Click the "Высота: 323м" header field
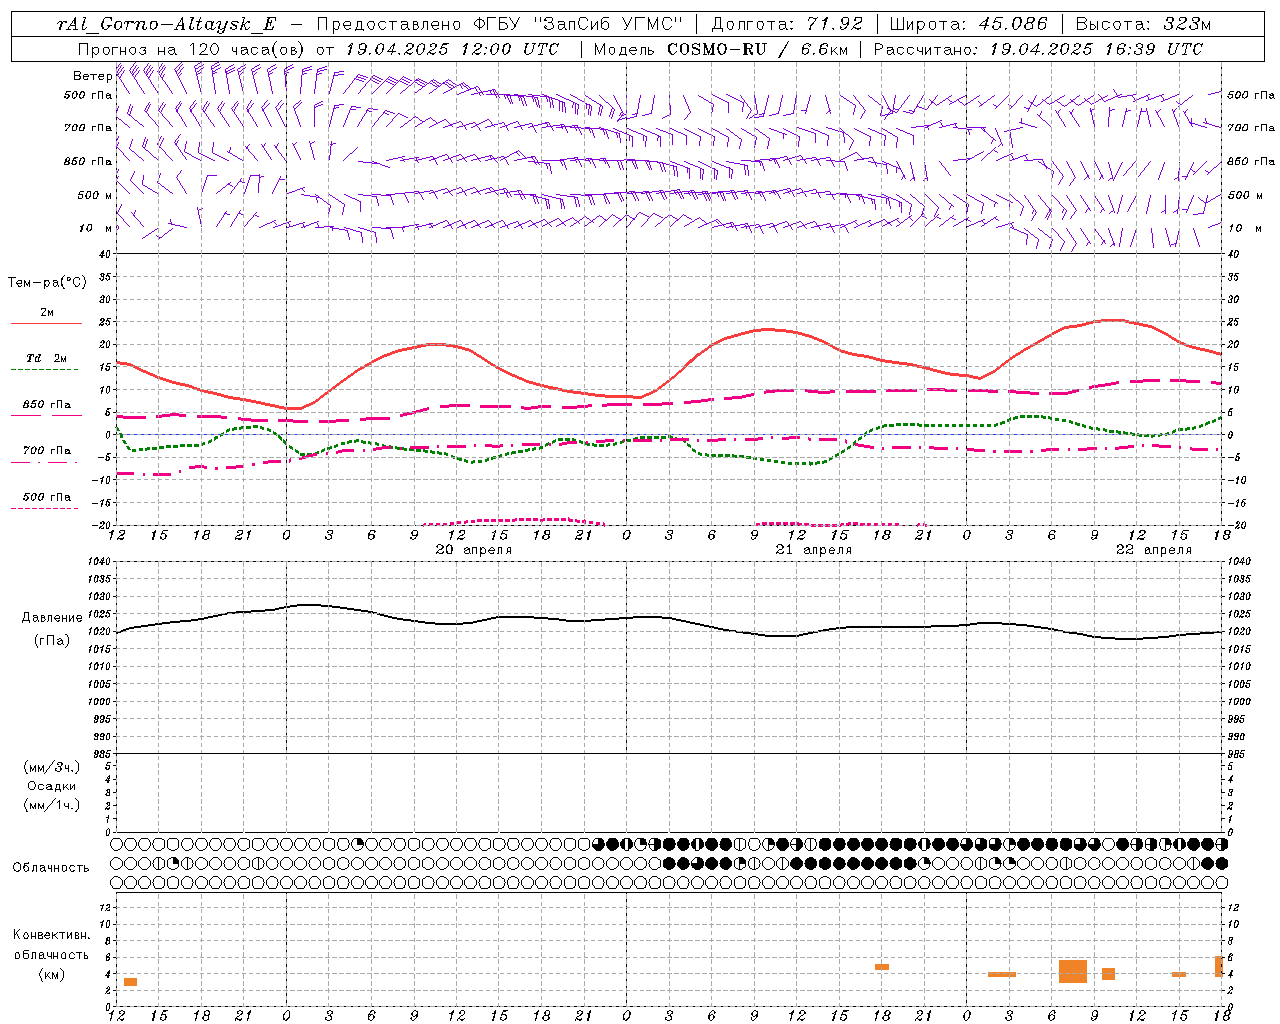 pos(1143,24)
